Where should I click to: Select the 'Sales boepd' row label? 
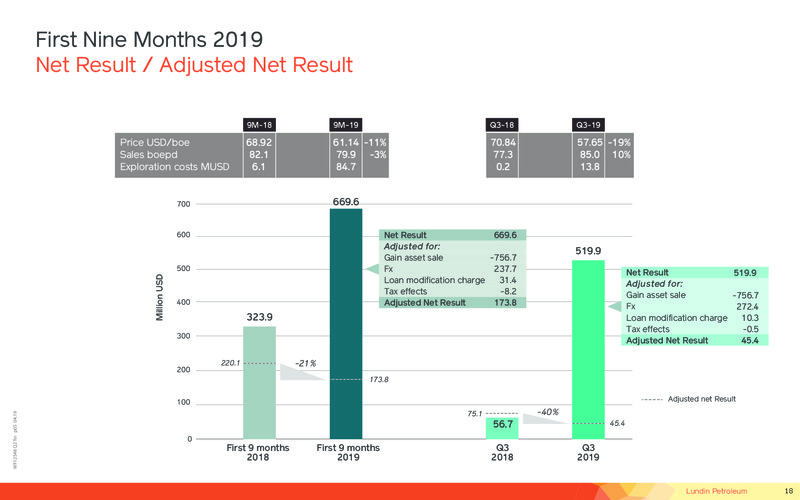click(148, 155)
